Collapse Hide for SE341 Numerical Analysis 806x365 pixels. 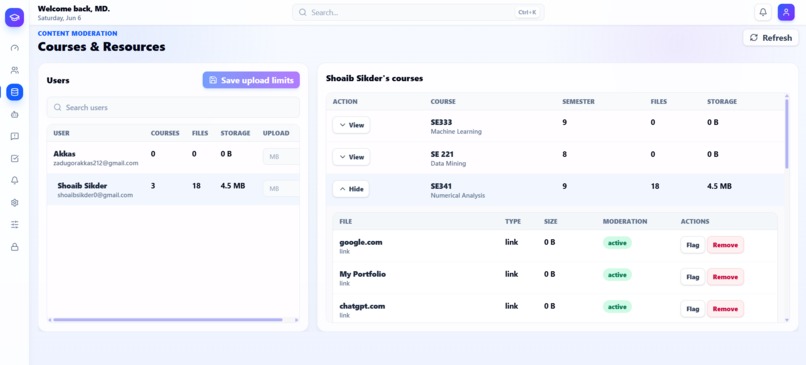351,189
